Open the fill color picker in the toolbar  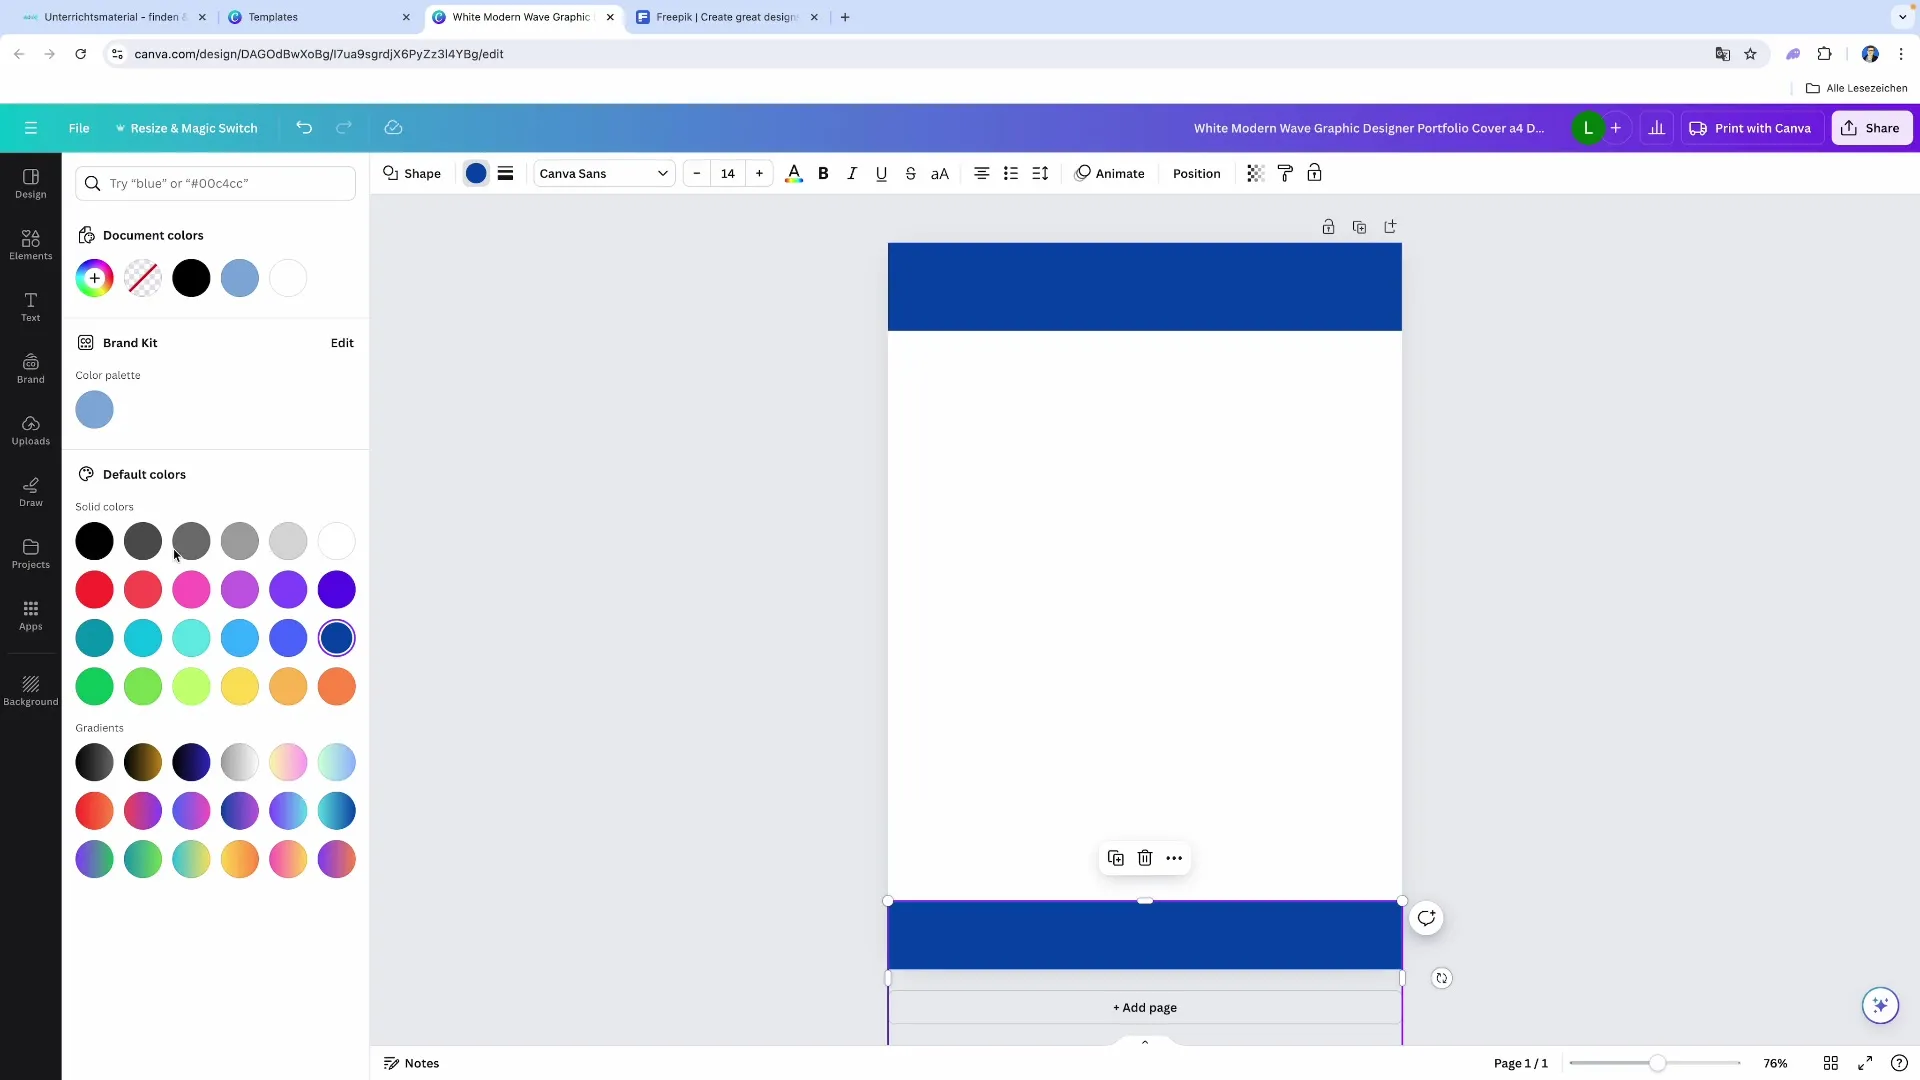476,173
